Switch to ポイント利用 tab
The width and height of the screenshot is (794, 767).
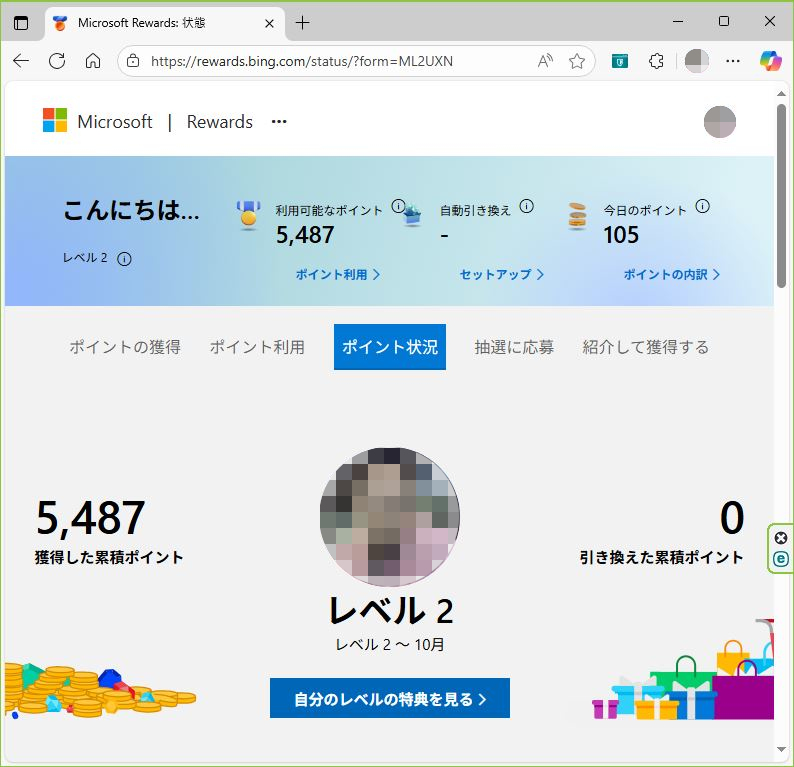(257, 347)
